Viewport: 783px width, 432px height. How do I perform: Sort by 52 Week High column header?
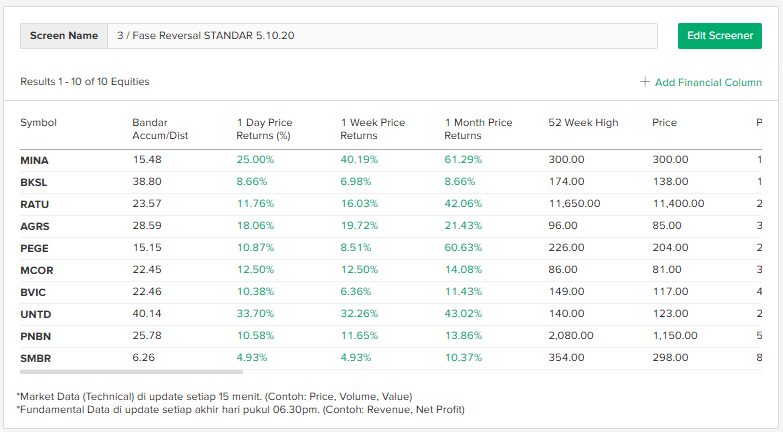[583, 123]
